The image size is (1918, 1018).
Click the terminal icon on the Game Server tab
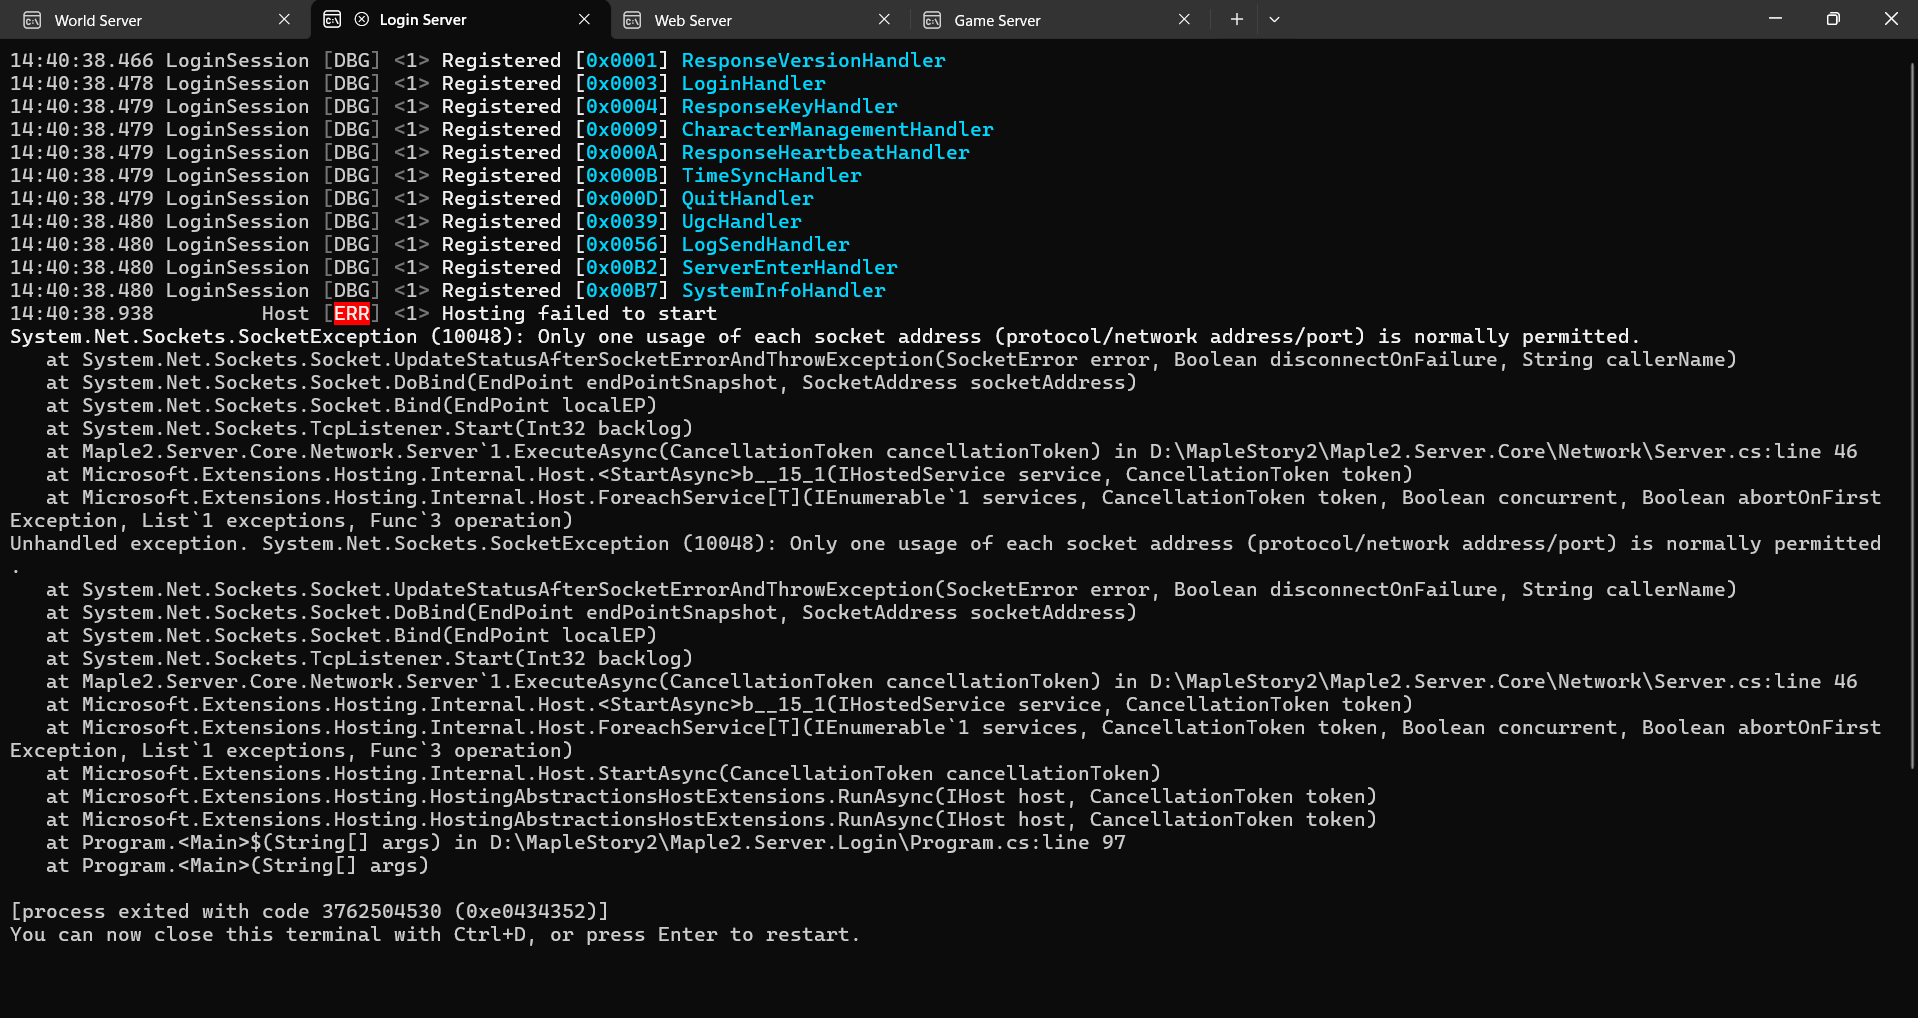point(932,20)
